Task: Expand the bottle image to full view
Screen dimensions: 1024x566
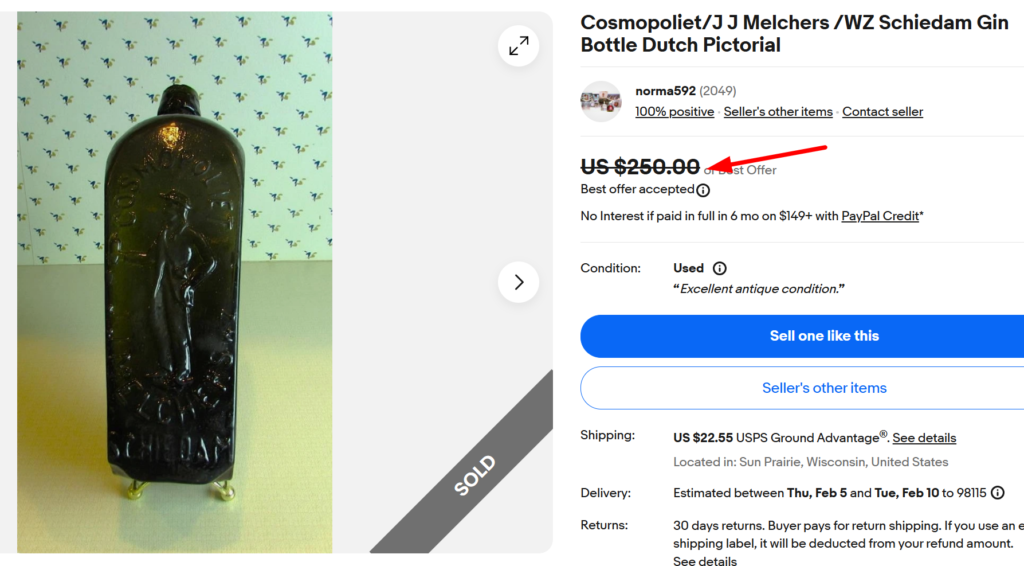Action: coord(518,46)
